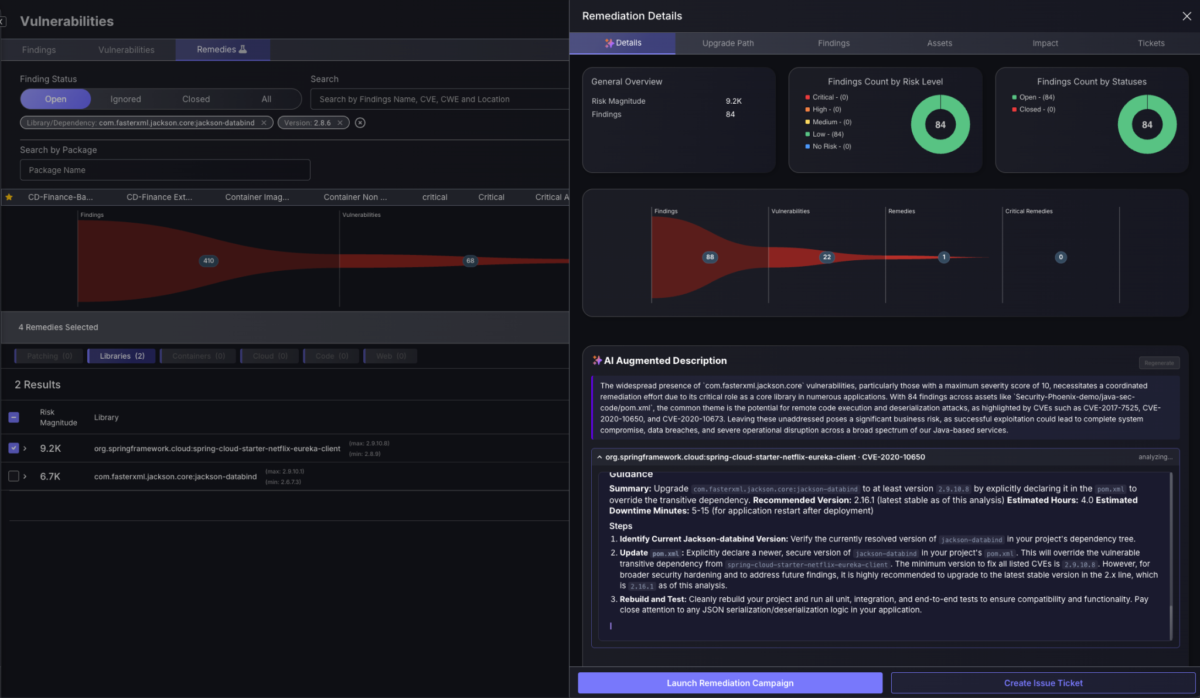Uncheck the spring-cloud-starter-netflix-eureka-client row checkbox
The image size is (1200, 698).
(x=13, y=448)
